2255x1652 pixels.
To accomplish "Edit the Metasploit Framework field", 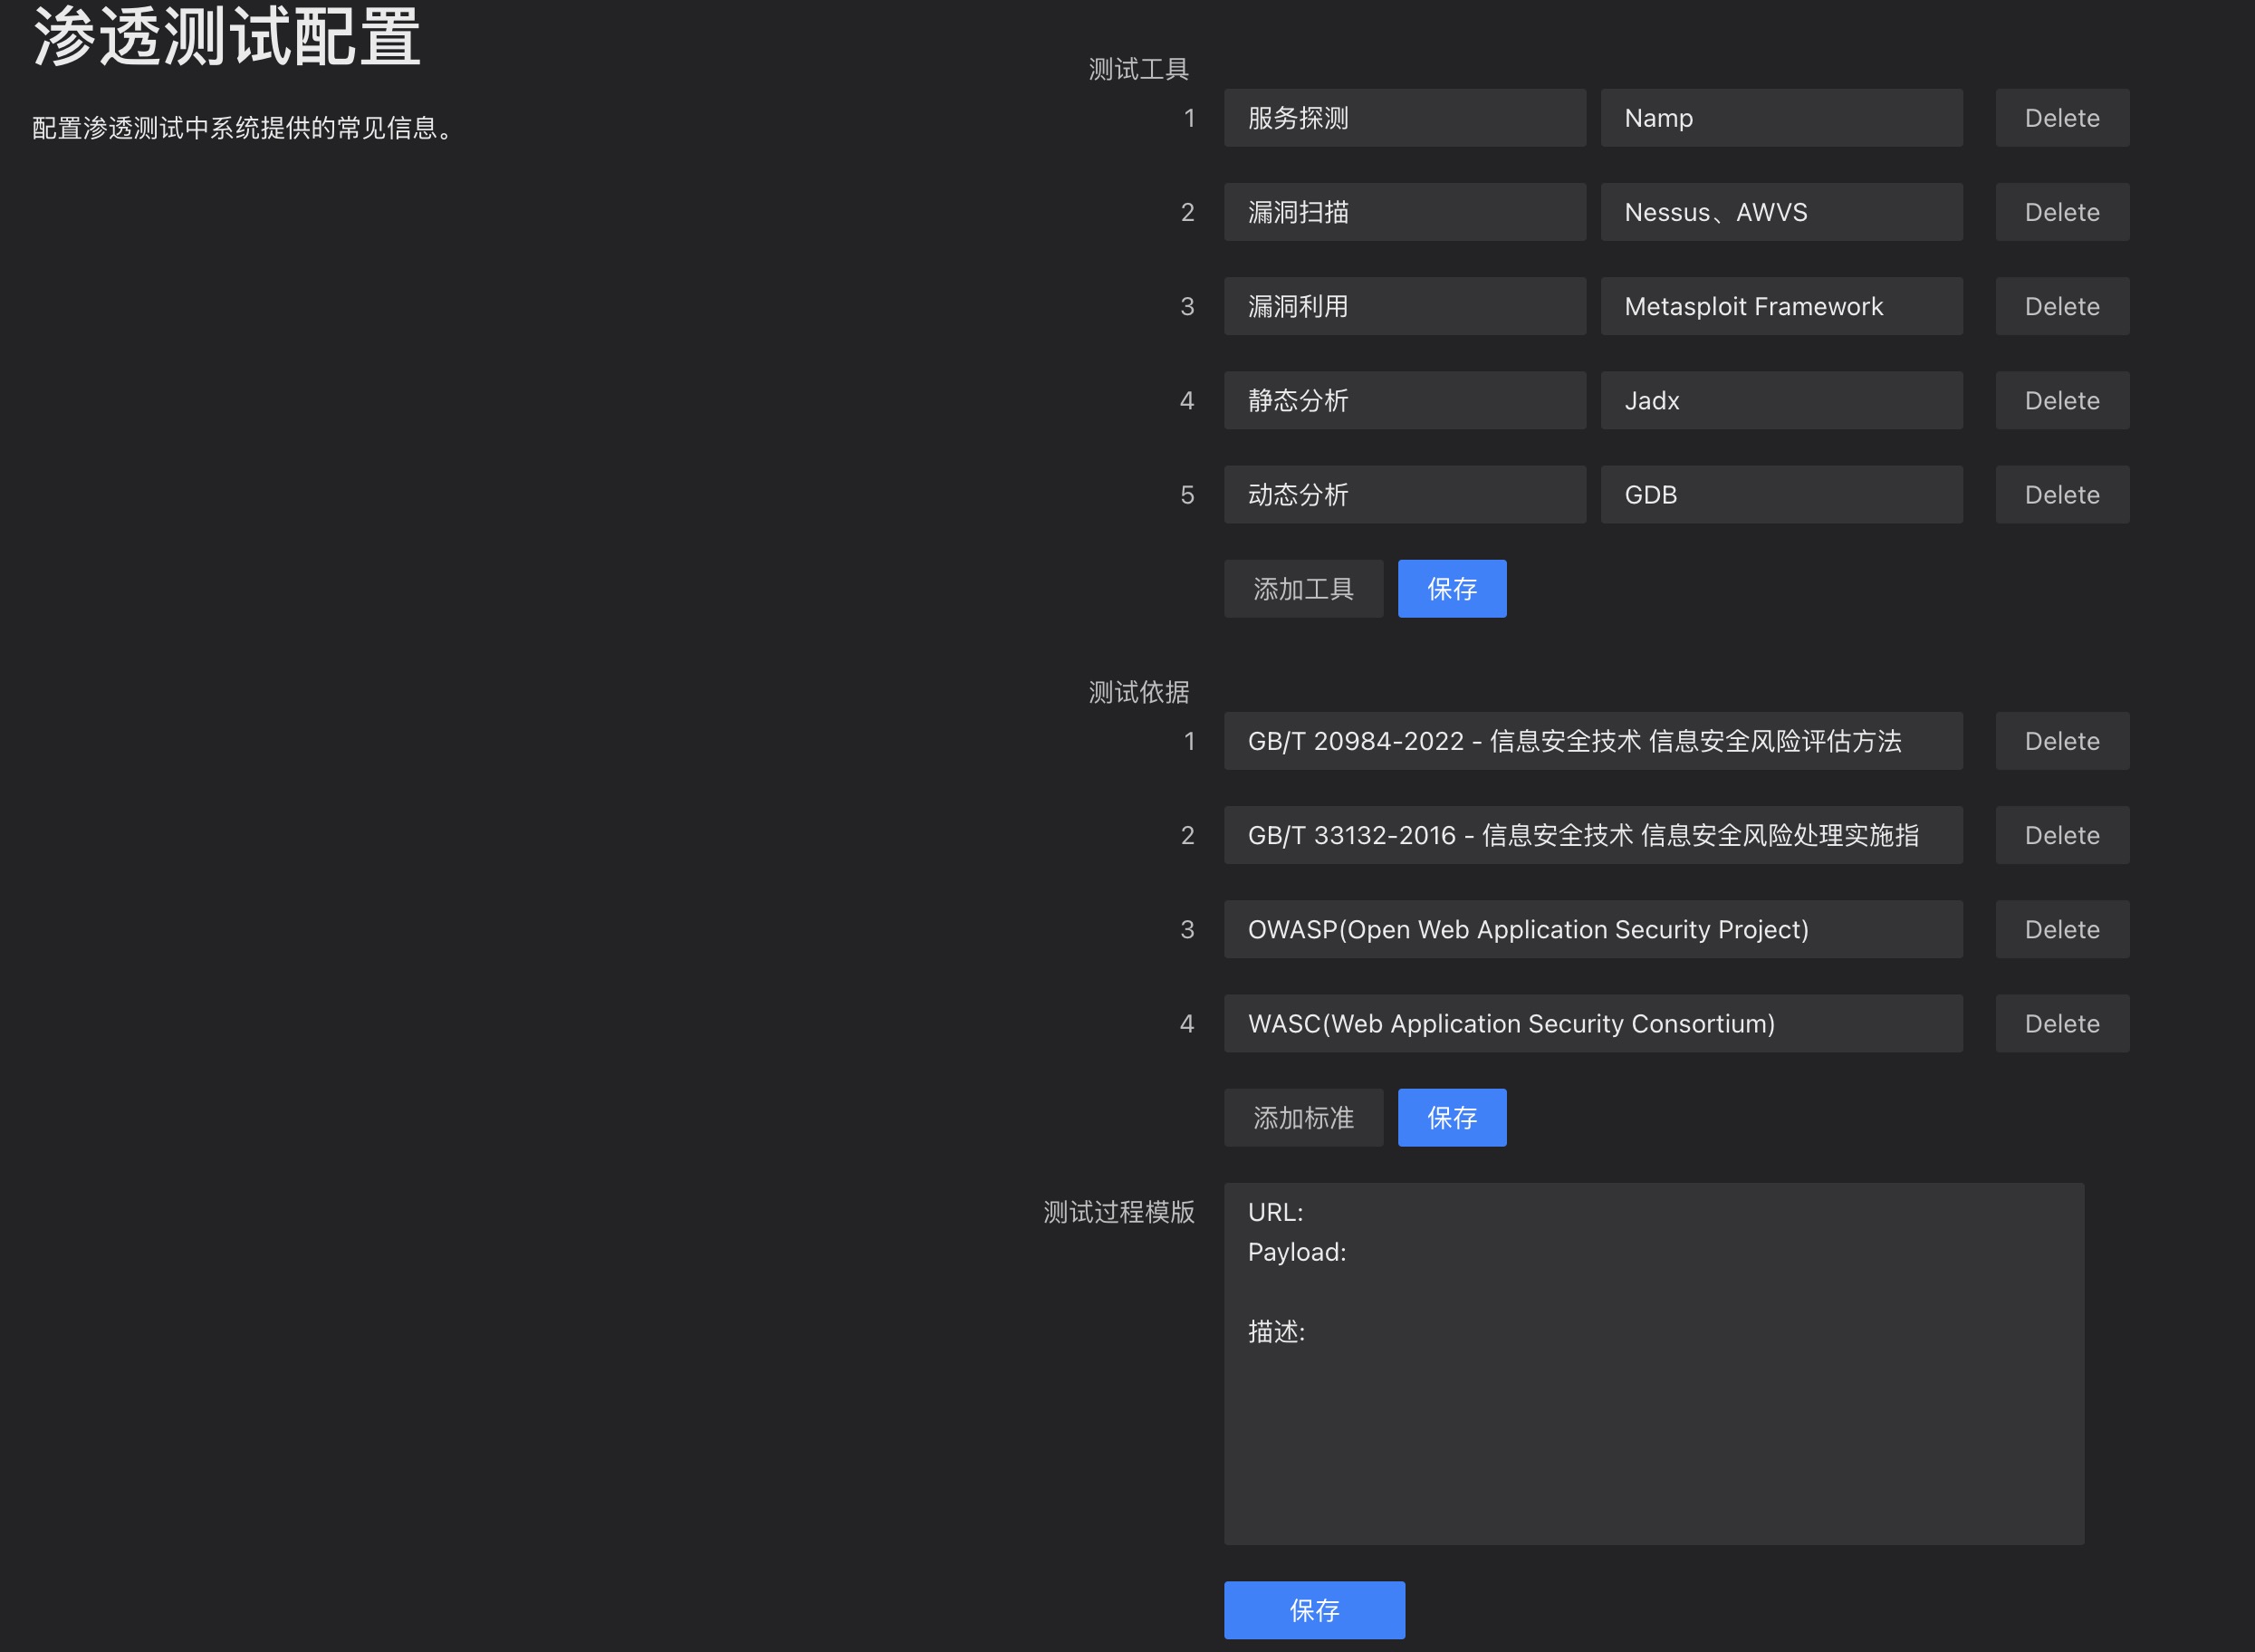I will 1780,306.
